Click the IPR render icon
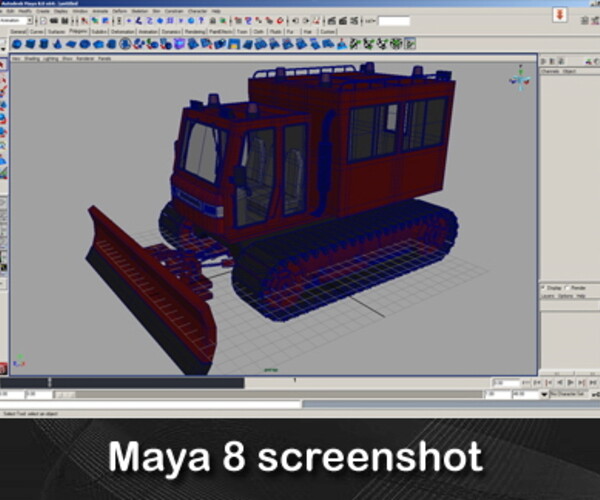Screen dimensions: 600x500 tap(343, 21)
